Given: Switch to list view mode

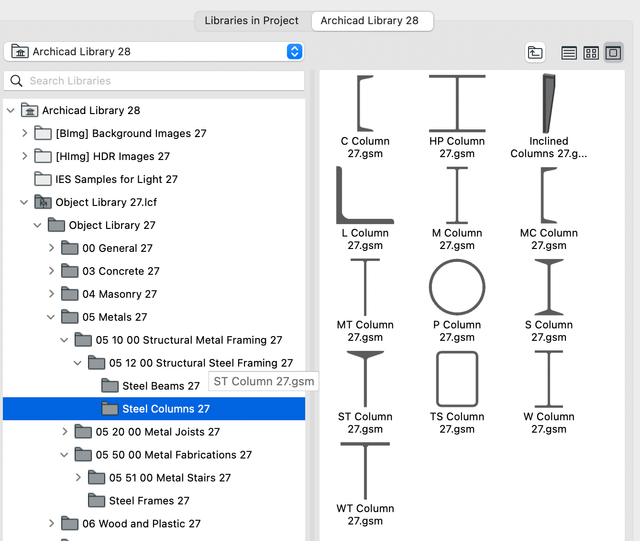Looking at the screenshot, I should [569, 53].
